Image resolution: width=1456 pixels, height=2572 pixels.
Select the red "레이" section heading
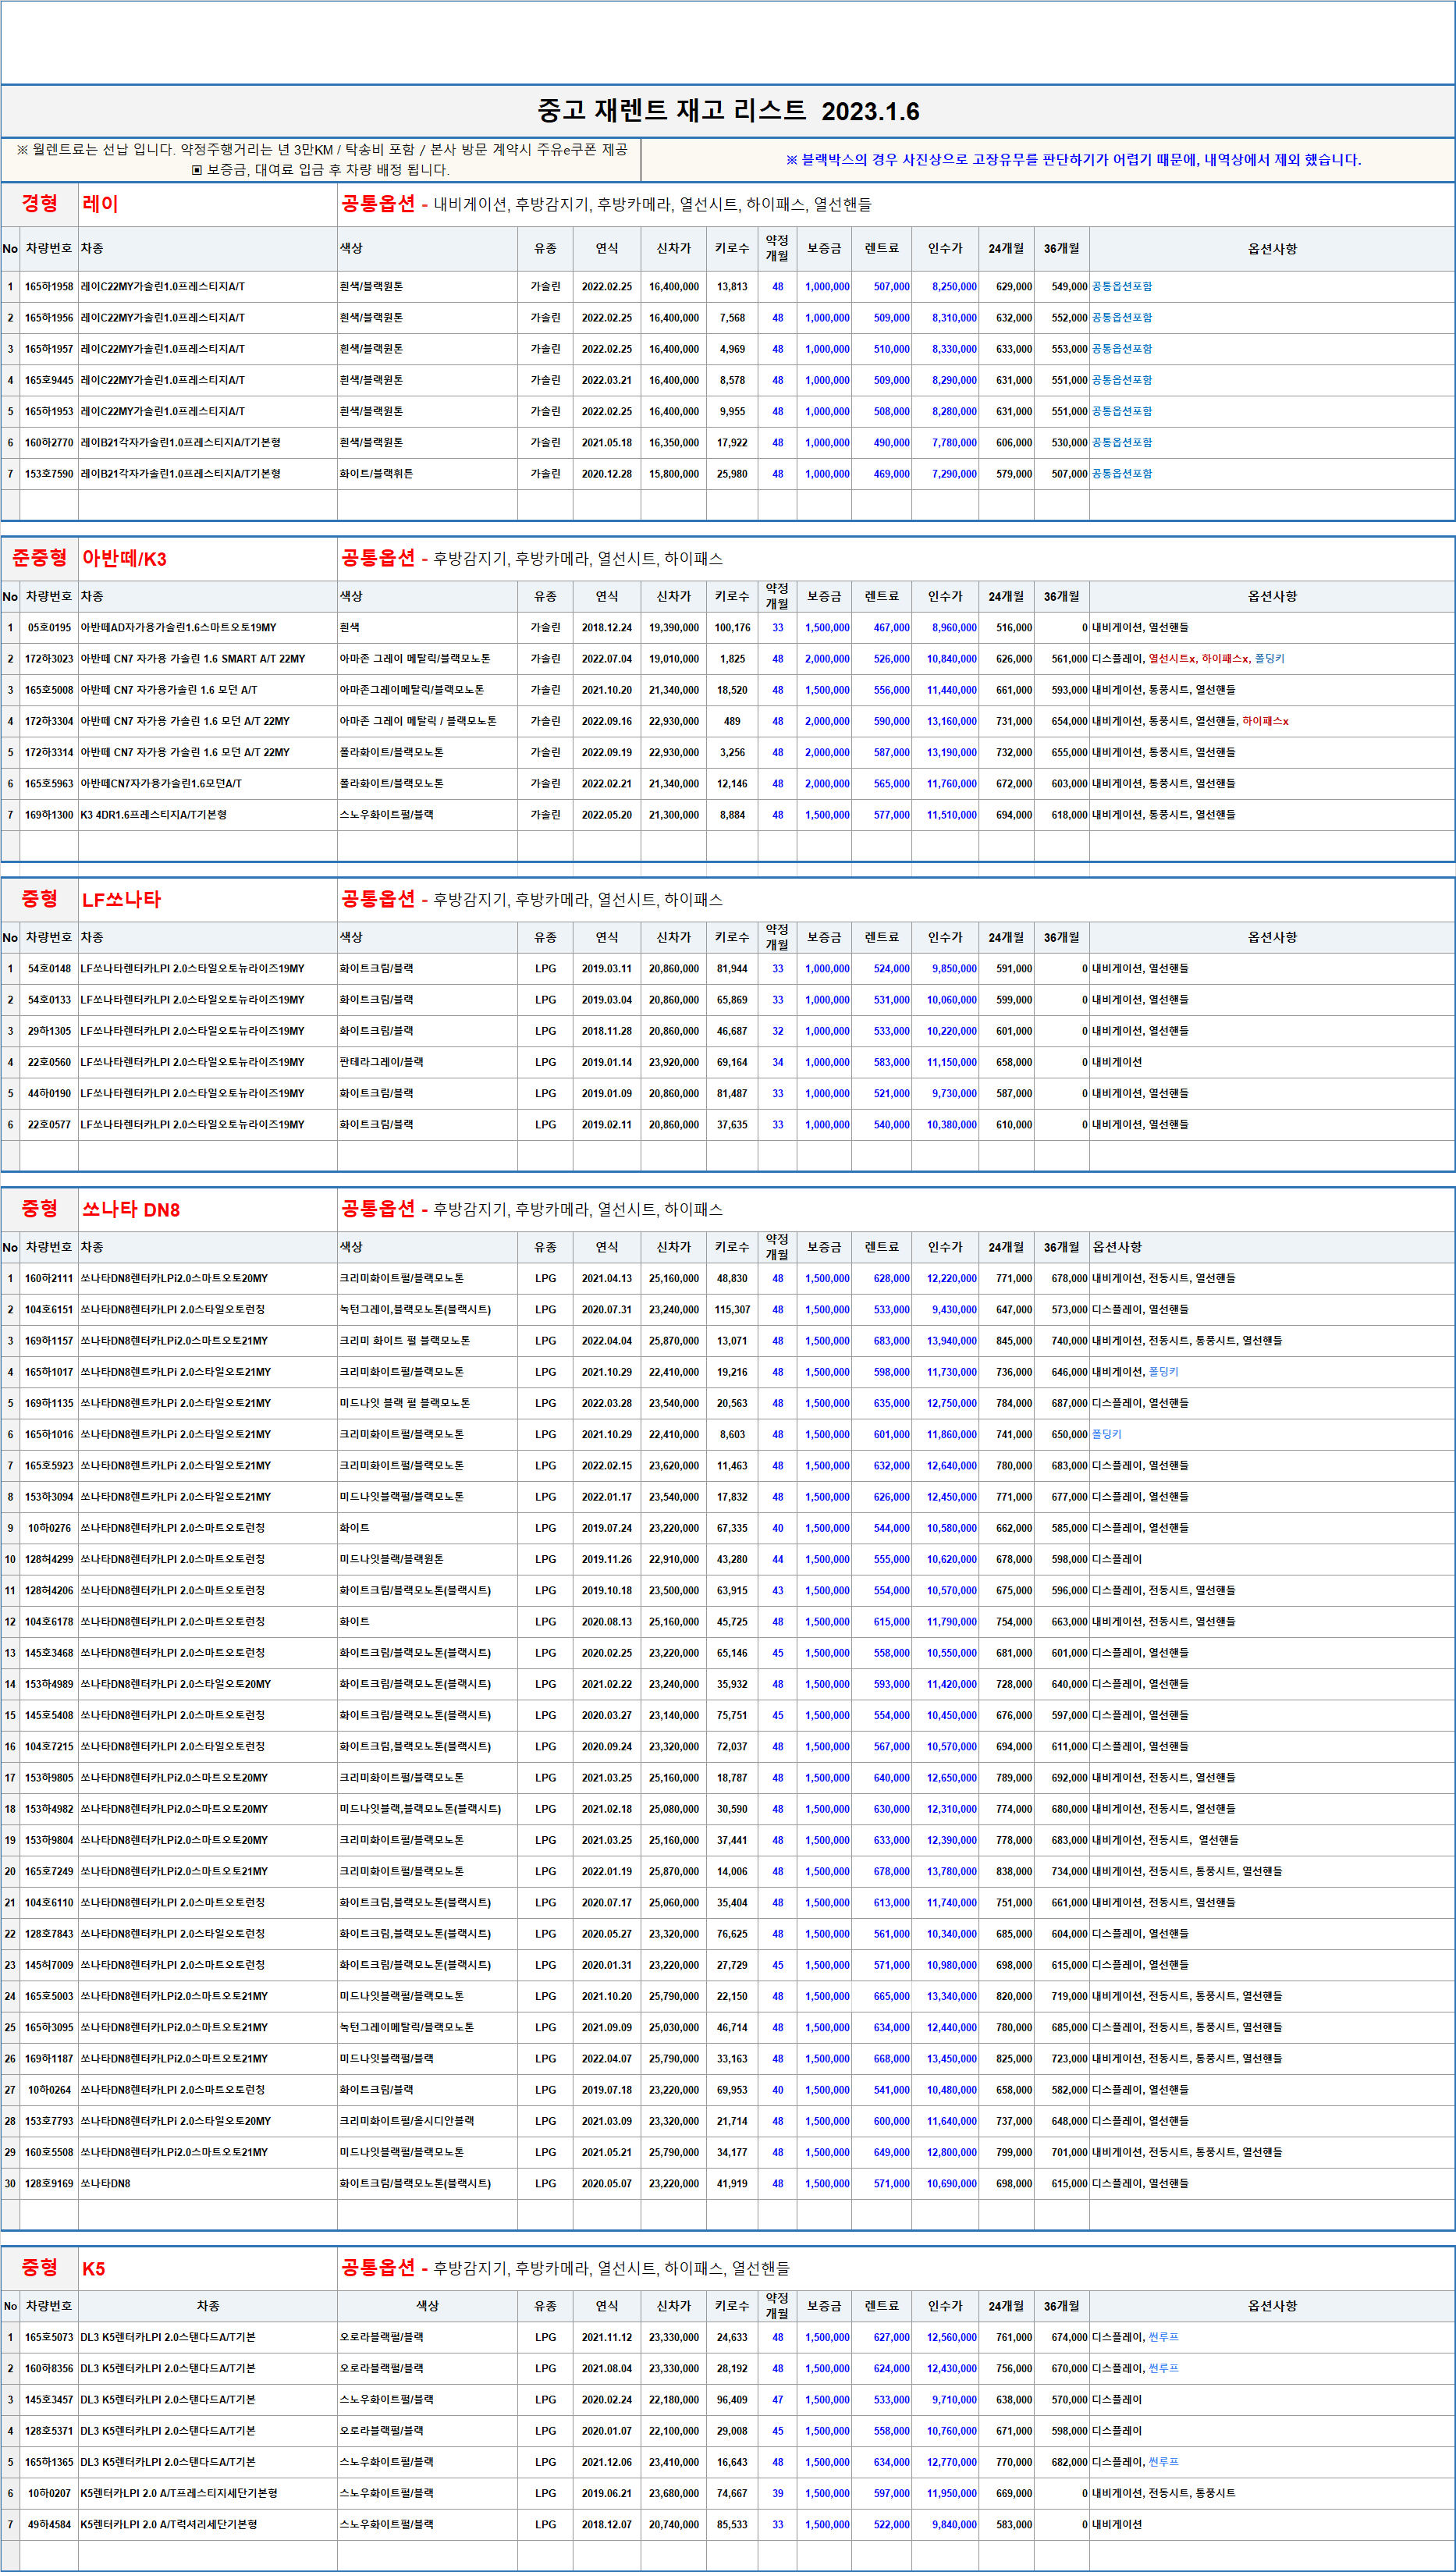click(x=100, y=204)
